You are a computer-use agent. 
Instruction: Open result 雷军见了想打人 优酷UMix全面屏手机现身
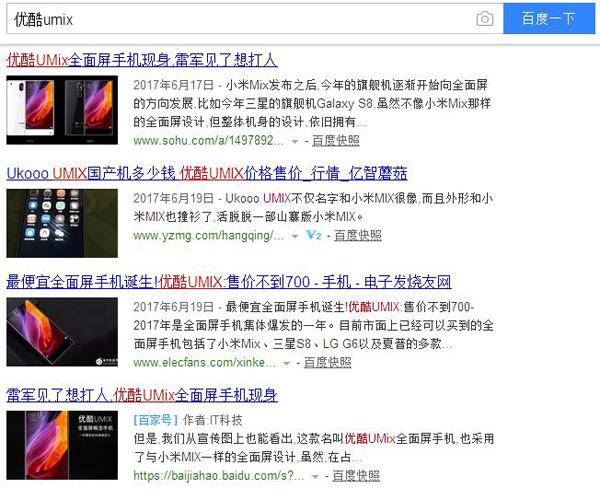point(142,395)
